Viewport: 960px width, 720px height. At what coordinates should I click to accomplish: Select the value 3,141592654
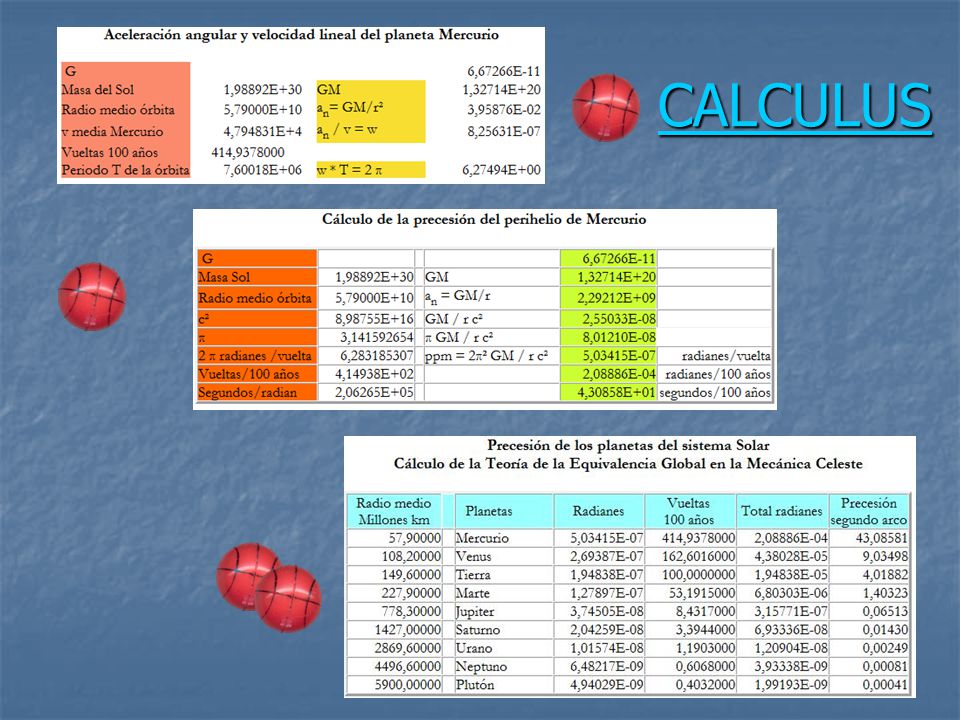pyautogui.click(x=377, y=337)
